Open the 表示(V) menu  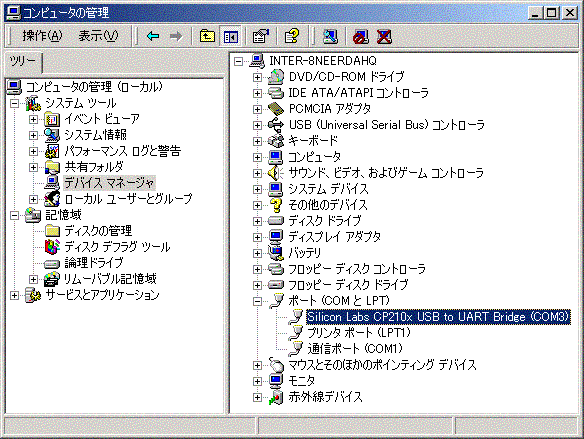point(98,36)
